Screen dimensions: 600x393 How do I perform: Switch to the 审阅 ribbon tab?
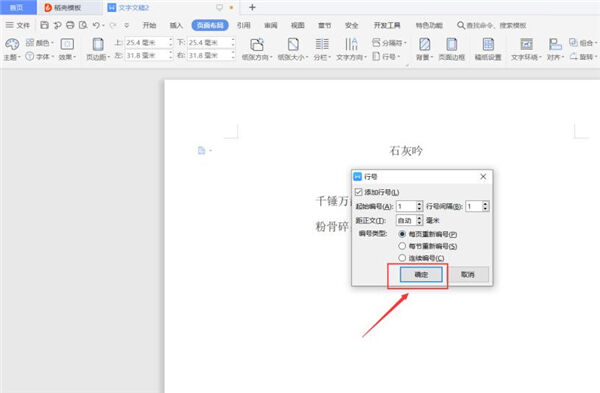click(x=271, y=25)
